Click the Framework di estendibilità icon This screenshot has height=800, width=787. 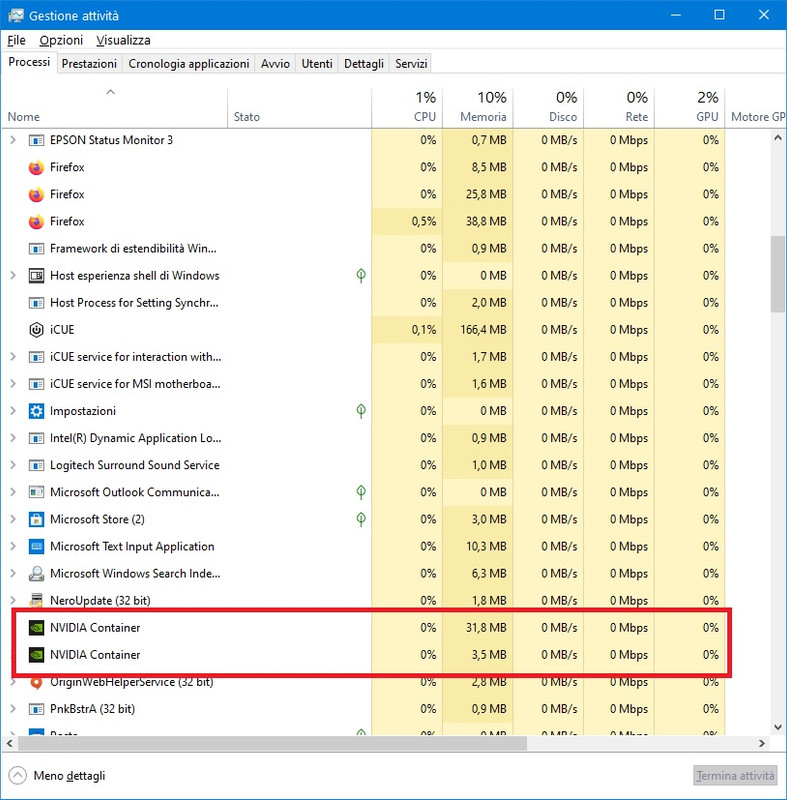click(36, 248)
